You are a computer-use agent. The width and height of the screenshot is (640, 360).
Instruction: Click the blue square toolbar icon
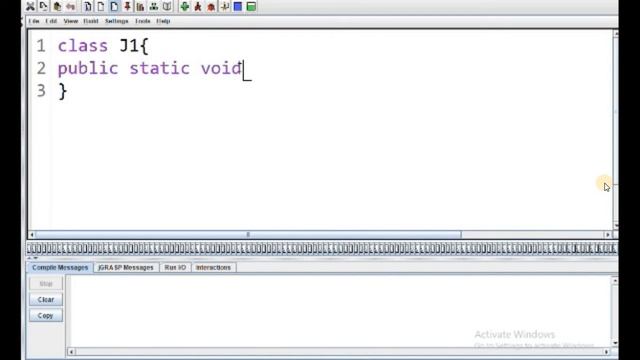pyautogui.click(x=238, y=6)
